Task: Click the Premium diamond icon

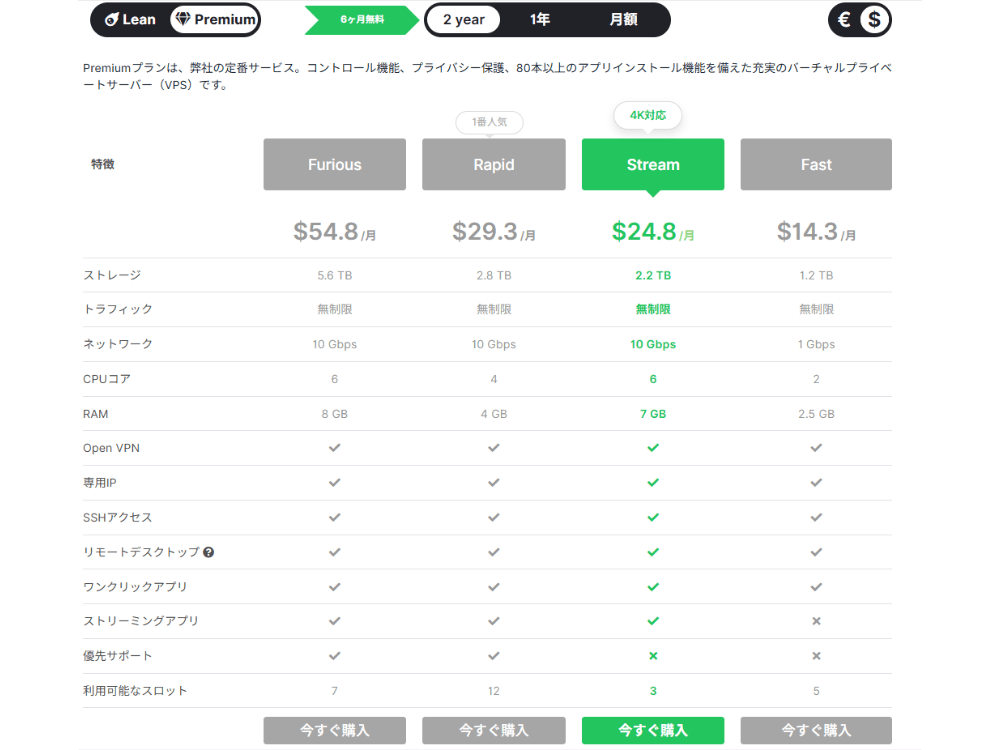Action: tap(182, 20)
